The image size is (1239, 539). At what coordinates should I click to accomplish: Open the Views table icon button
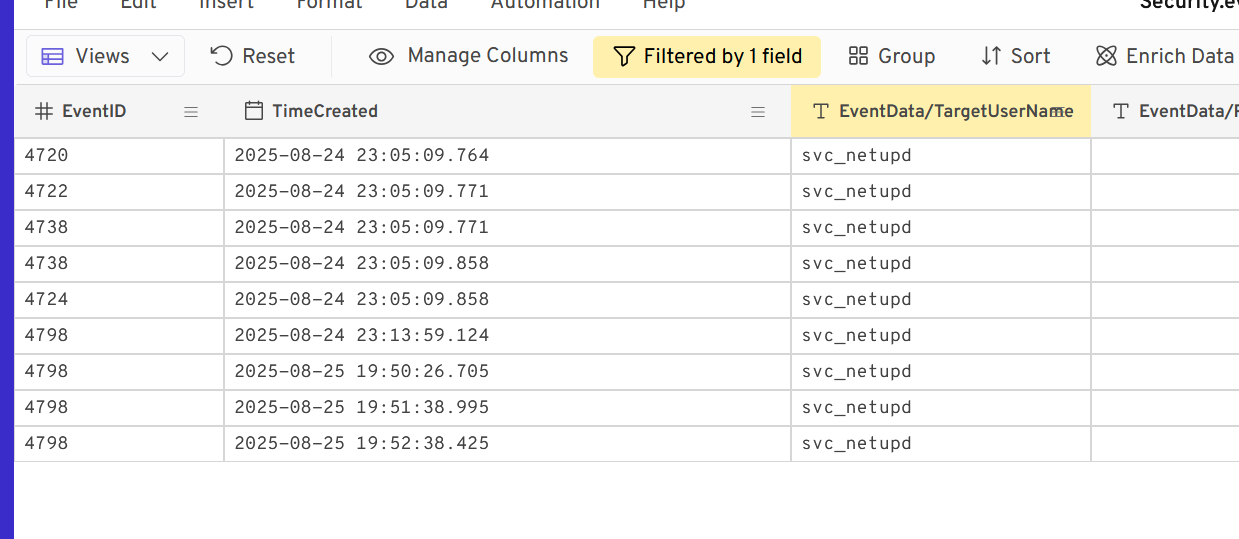pos(53,56)
